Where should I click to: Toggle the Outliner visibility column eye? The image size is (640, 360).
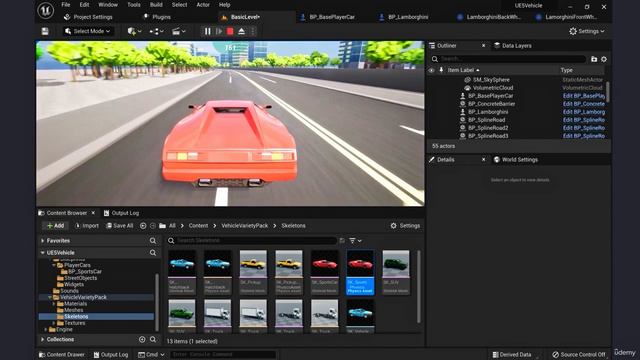tap(431, 70)
